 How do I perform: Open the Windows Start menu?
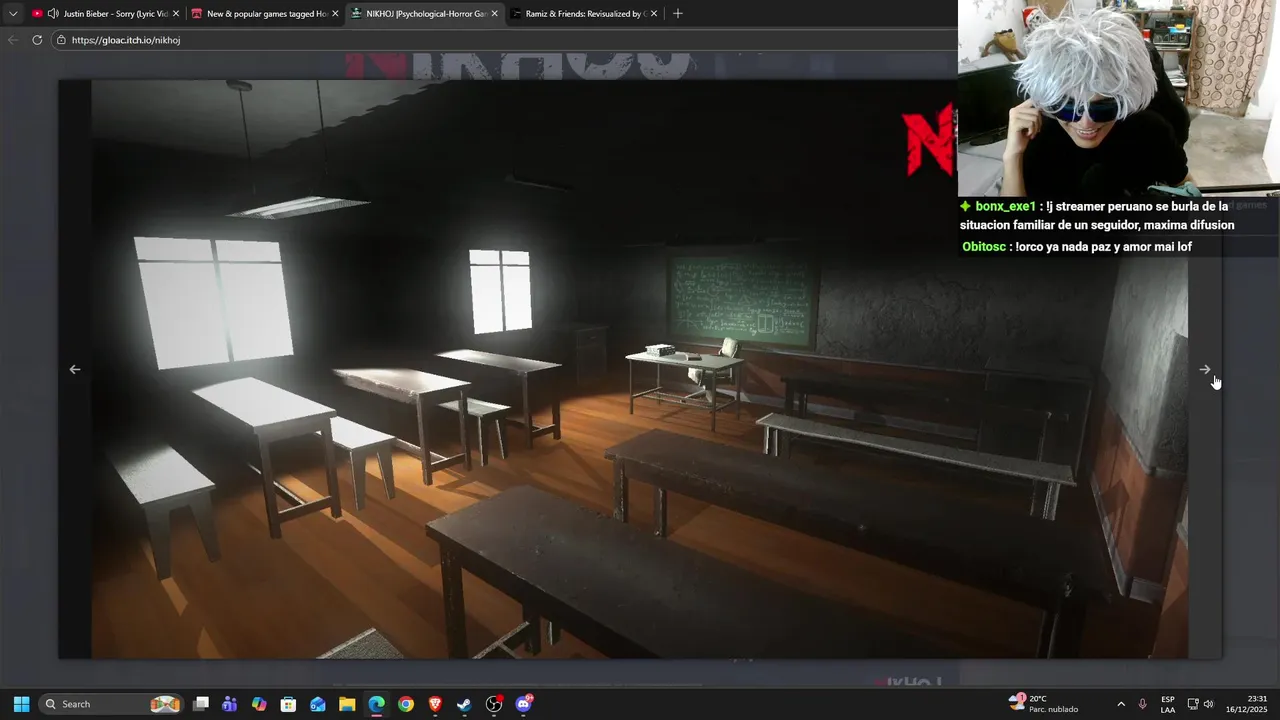(x=21, y=704)
